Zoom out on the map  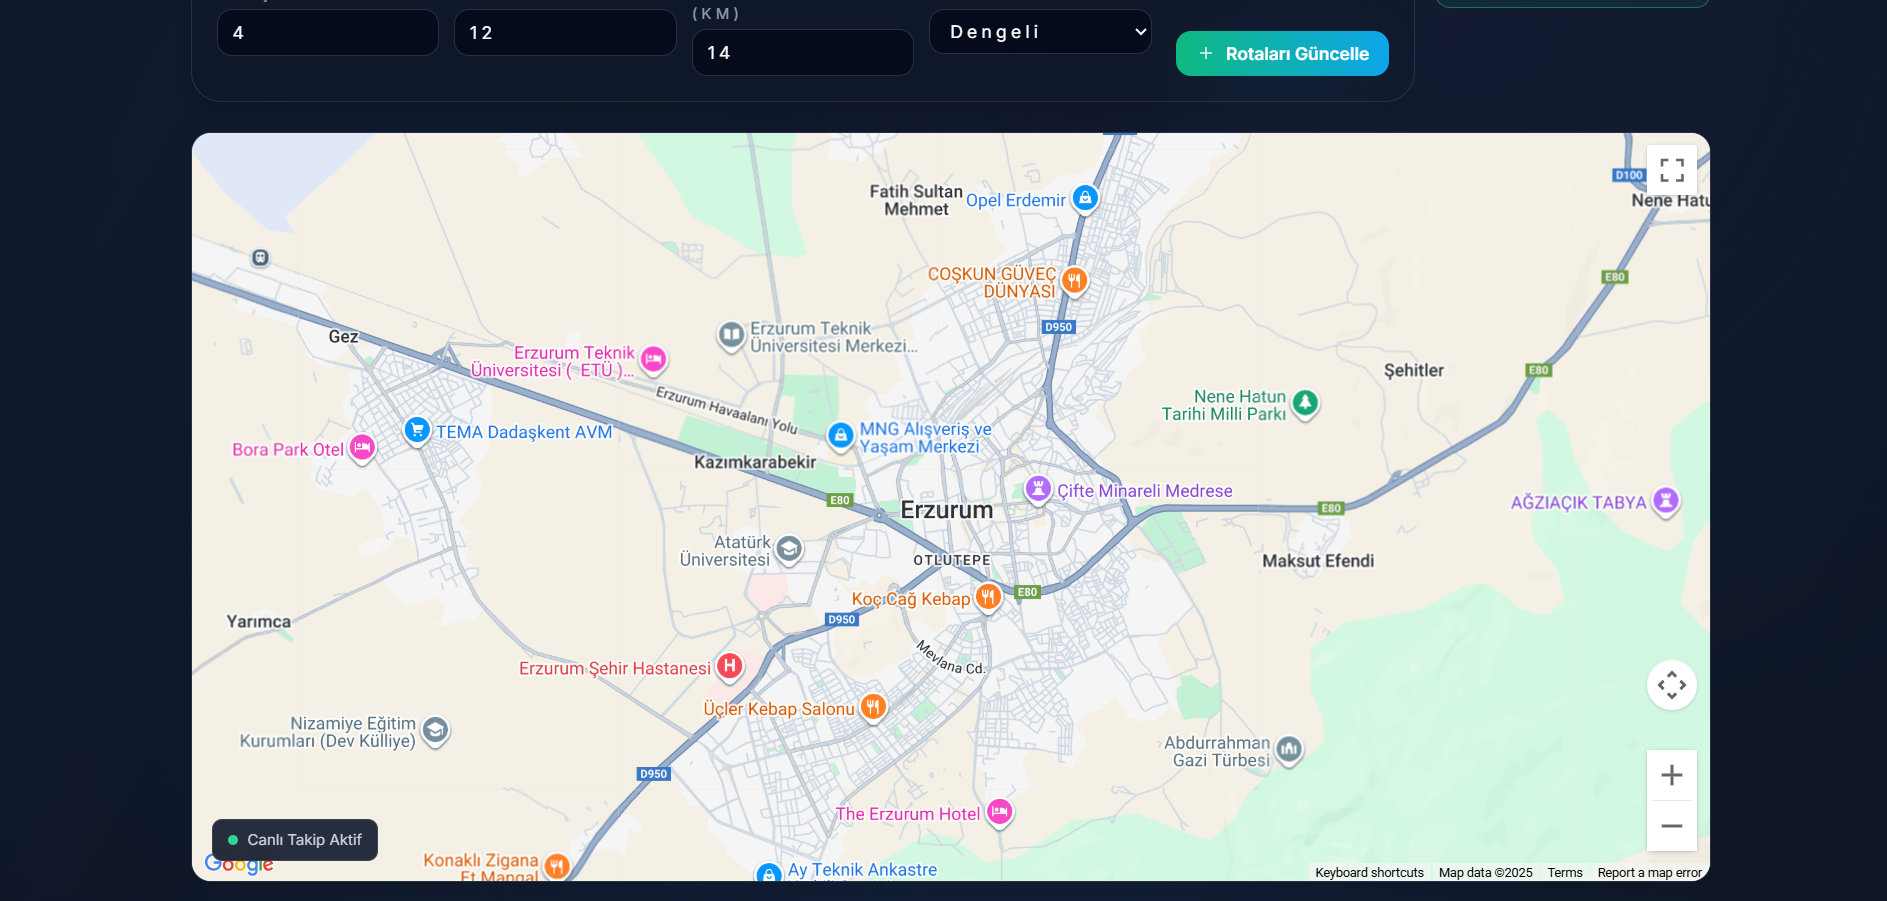click(1671, 826)
